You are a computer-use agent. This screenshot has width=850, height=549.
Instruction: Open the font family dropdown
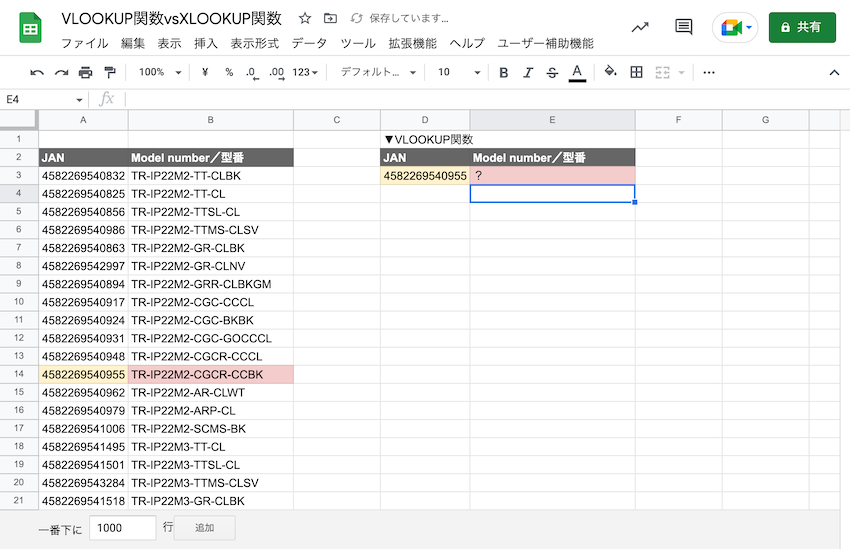pyautogui.click(x=378, y=72)
